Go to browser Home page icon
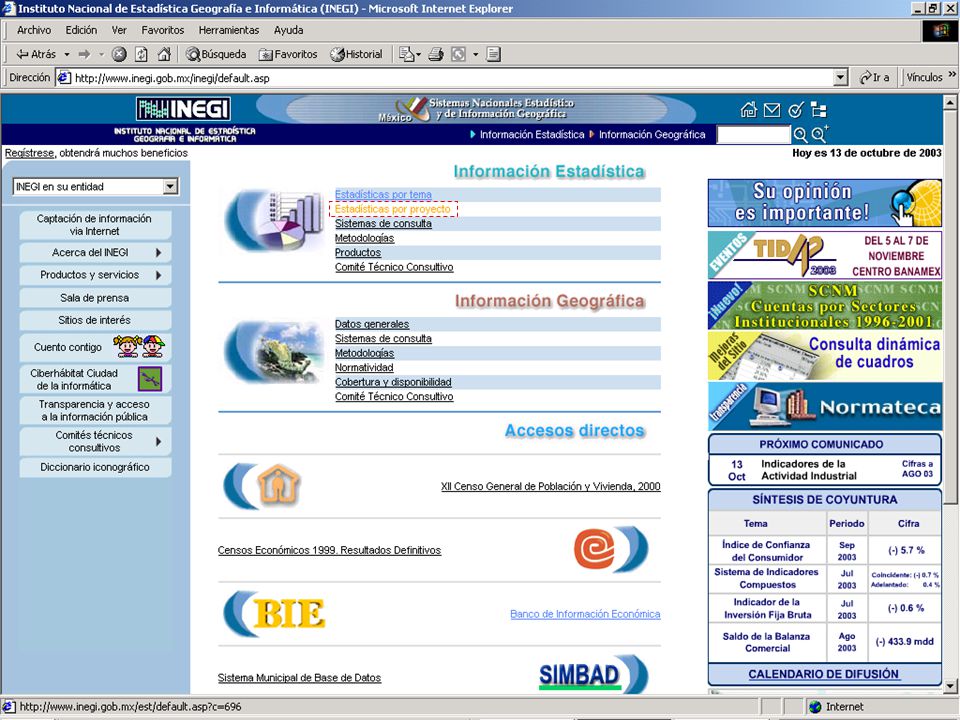 point(163,54)
